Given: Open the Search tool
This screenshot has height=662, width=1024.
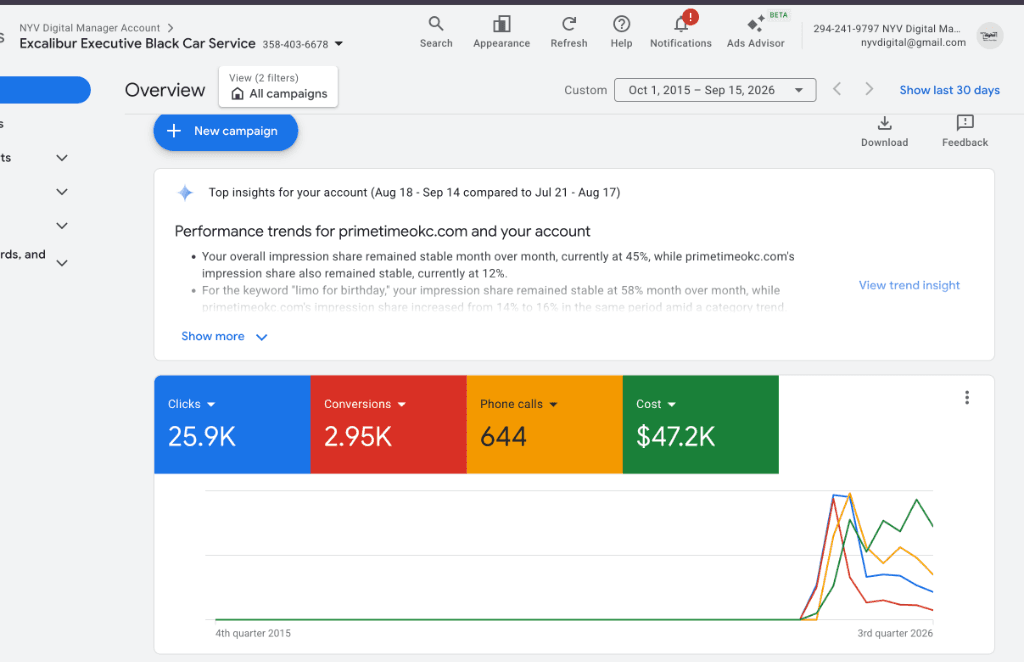Looking at the screenshot, I should click(x=436, y=32).
